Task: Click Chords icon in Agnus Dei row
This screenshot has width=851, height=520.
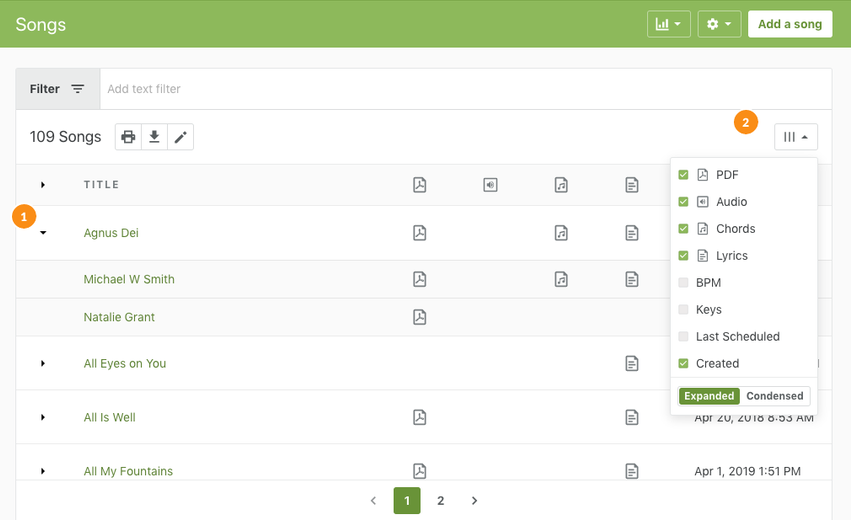Action: coord(561,233)
